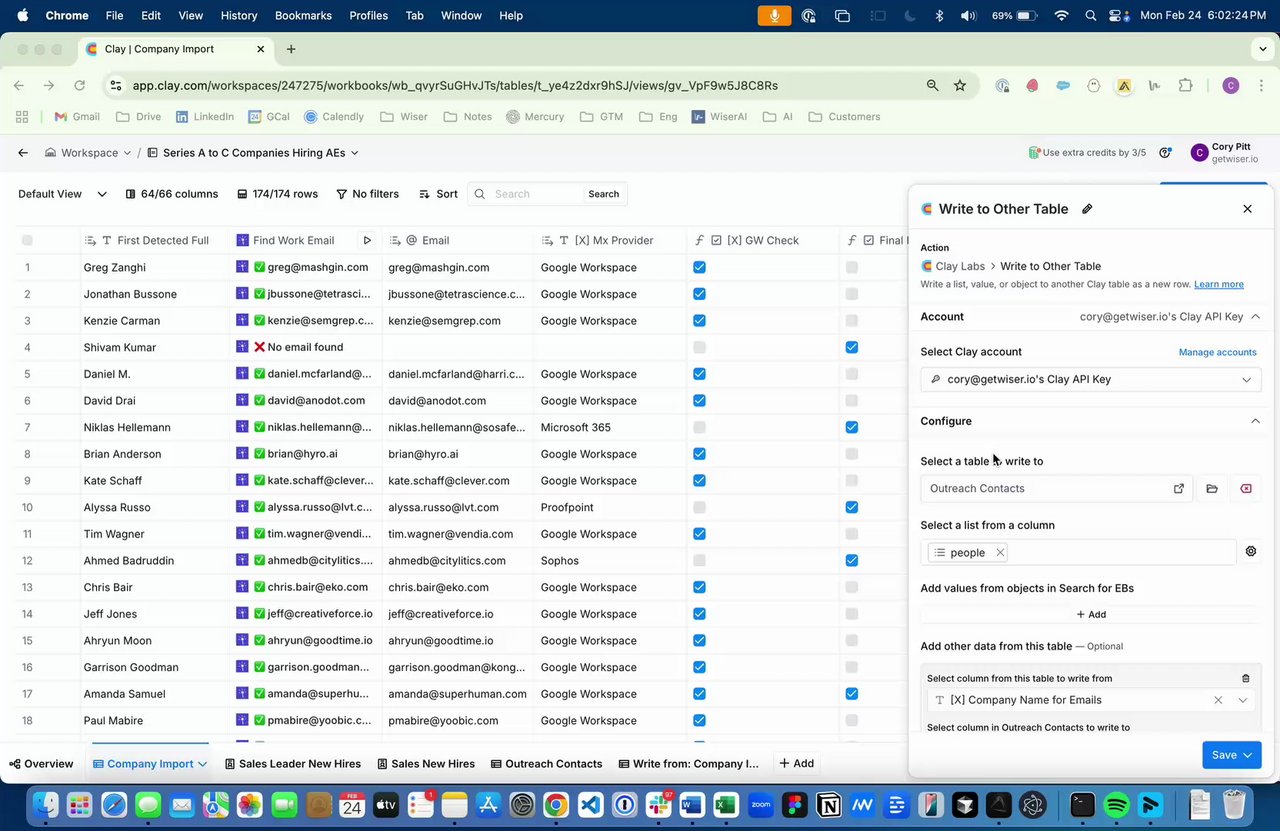Uncheck the Final column box for Amanda Samuel
The width and height of the screenshot is (1280, 831).
tap(851, 694)
